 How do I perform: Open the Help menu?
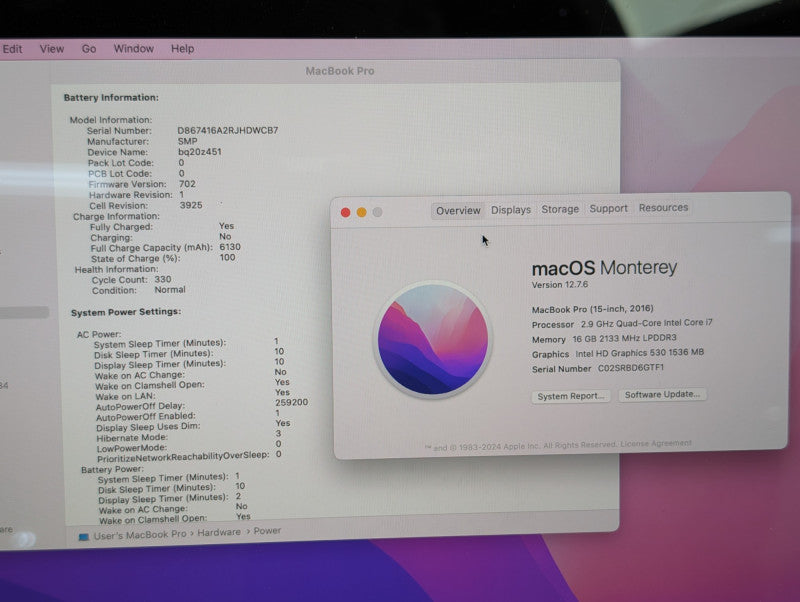(x=182, y=48)
